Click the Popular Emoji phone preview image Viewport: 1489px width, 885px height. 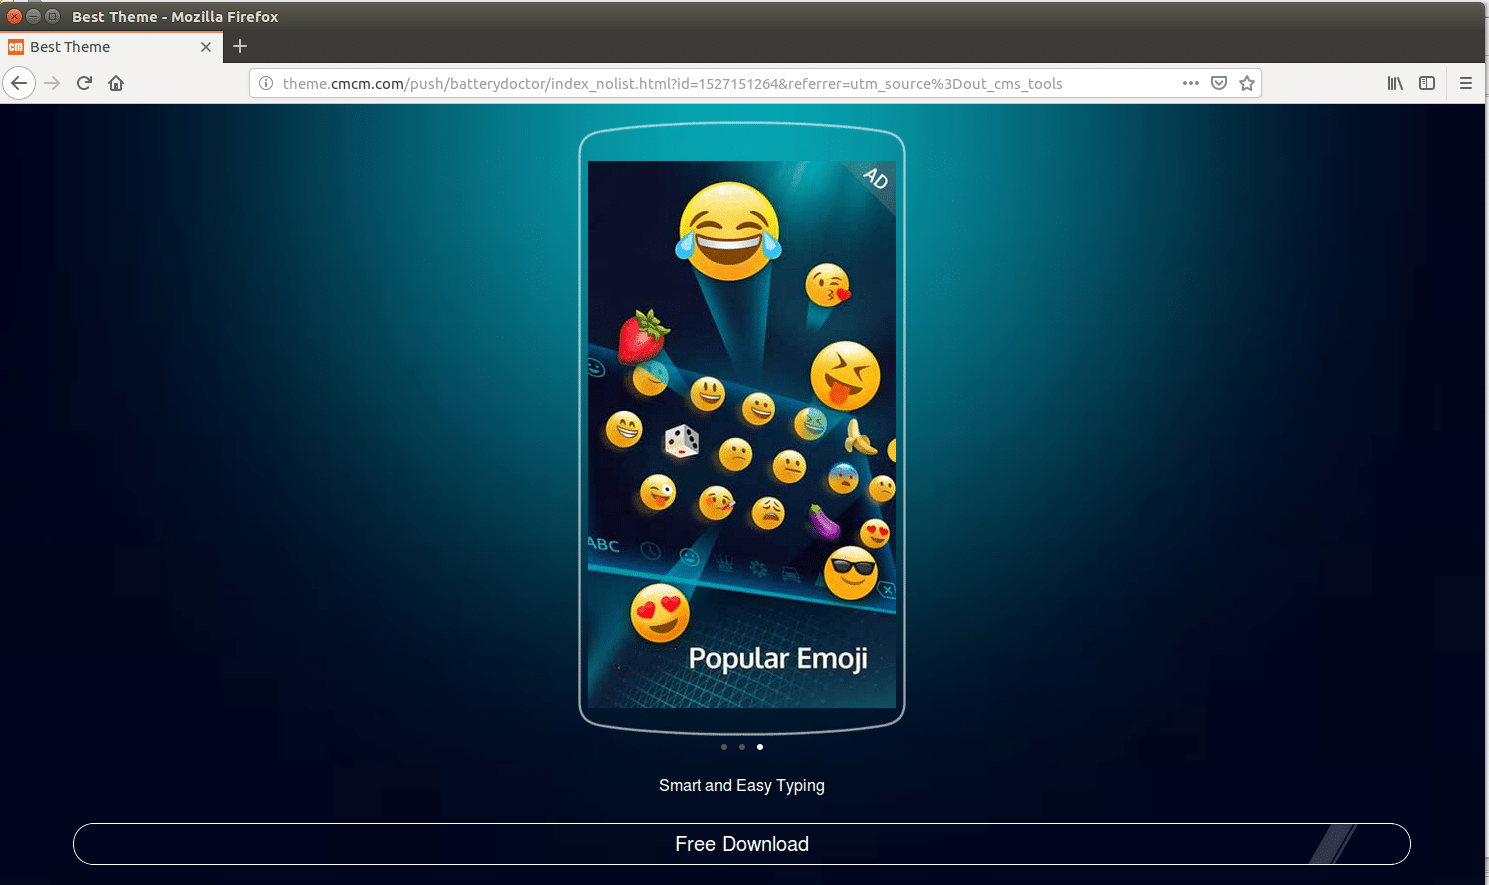tap(742, 434)
